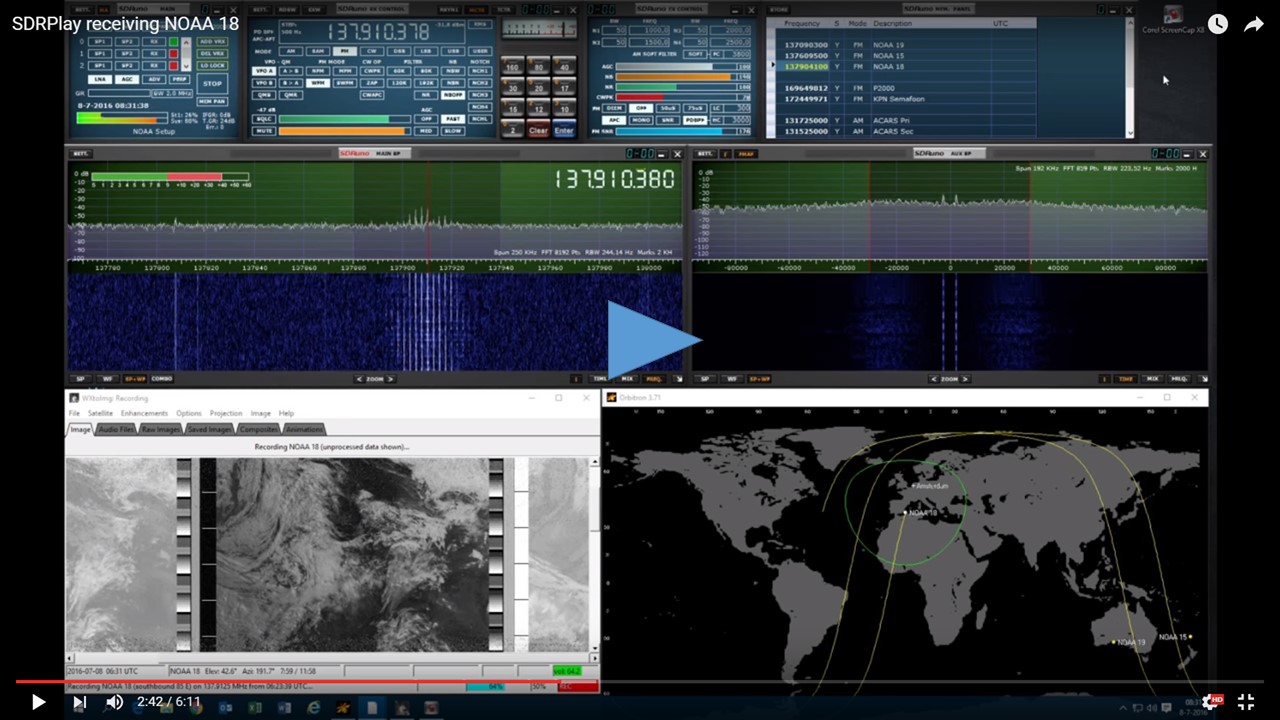Click the zoom-in arrow in the Main SP window

[x=391, y=379]
